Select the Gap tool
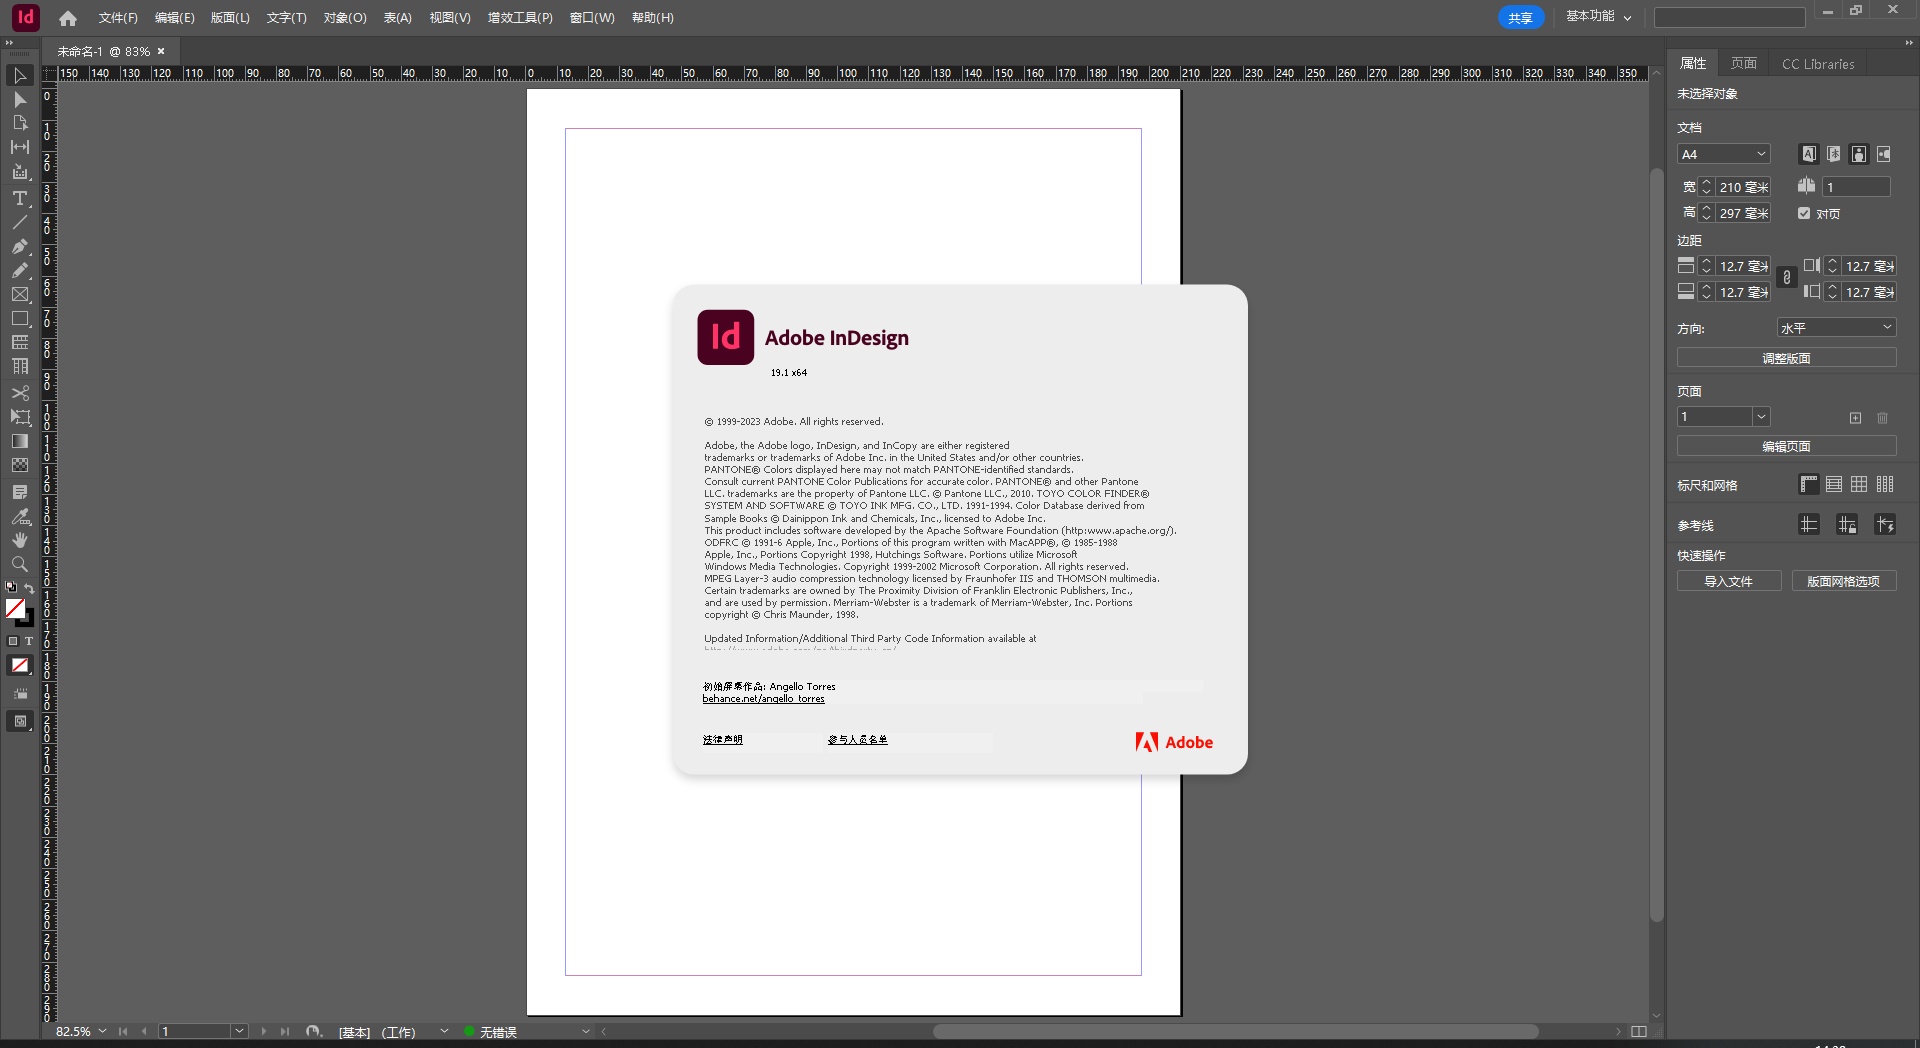The height and width of the screenshot is (1048, 1920). (x=19, y=147)
